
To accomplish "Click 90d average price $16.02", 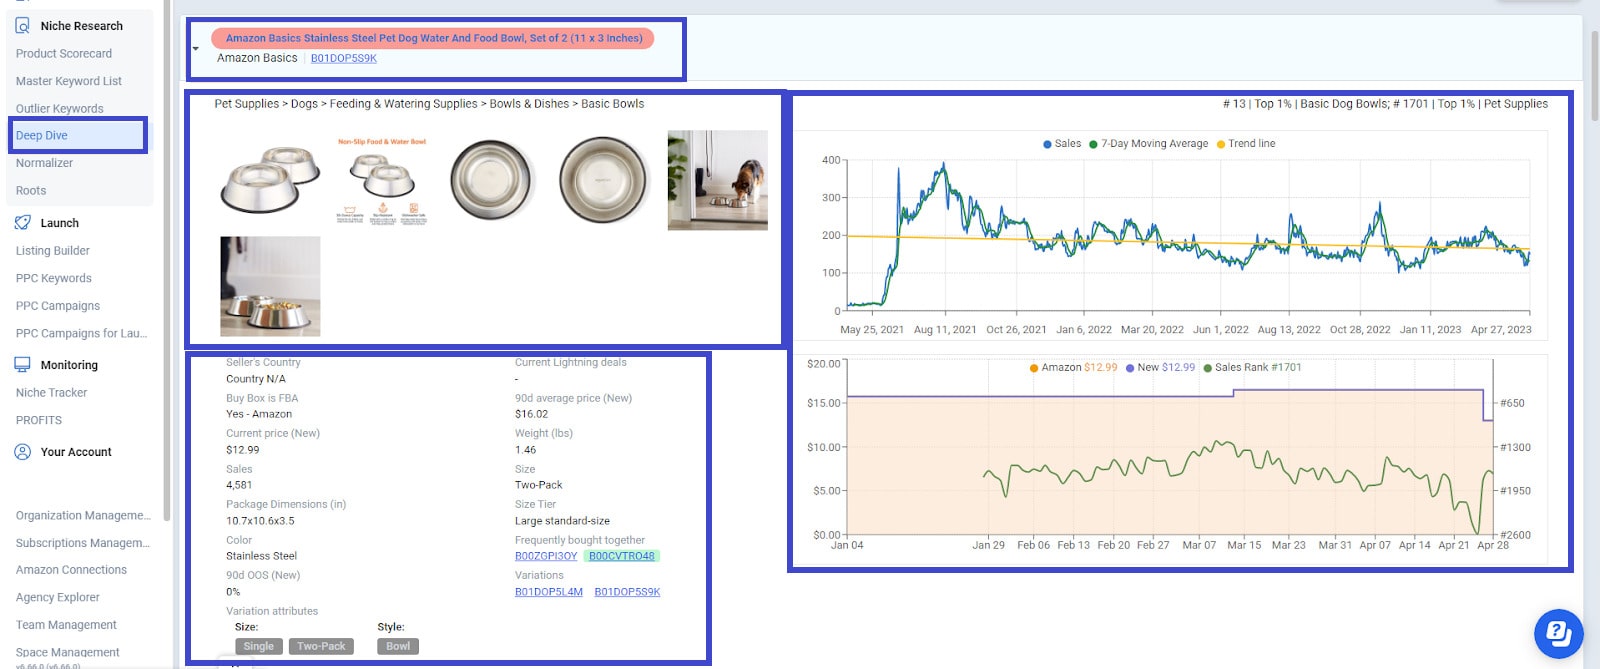I will coord(531,414).
